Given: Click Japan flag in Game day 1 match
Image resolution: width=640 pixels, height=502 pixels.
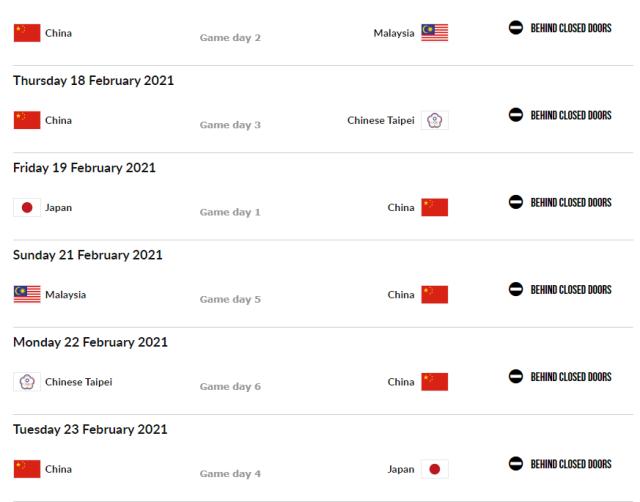Looking at the screenshot, I should pyautogui.click(x=26, y=208).
